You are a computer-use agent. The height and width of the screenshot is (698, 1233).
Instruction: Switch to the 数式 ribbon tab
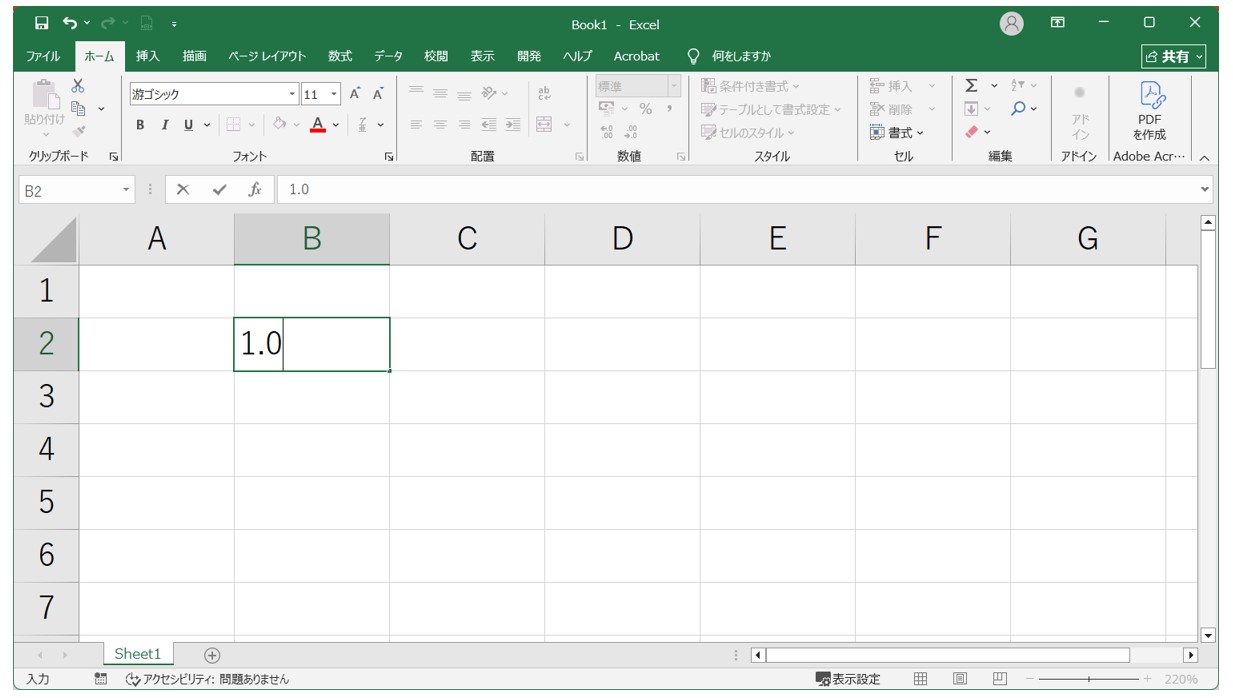click(340, 56)
